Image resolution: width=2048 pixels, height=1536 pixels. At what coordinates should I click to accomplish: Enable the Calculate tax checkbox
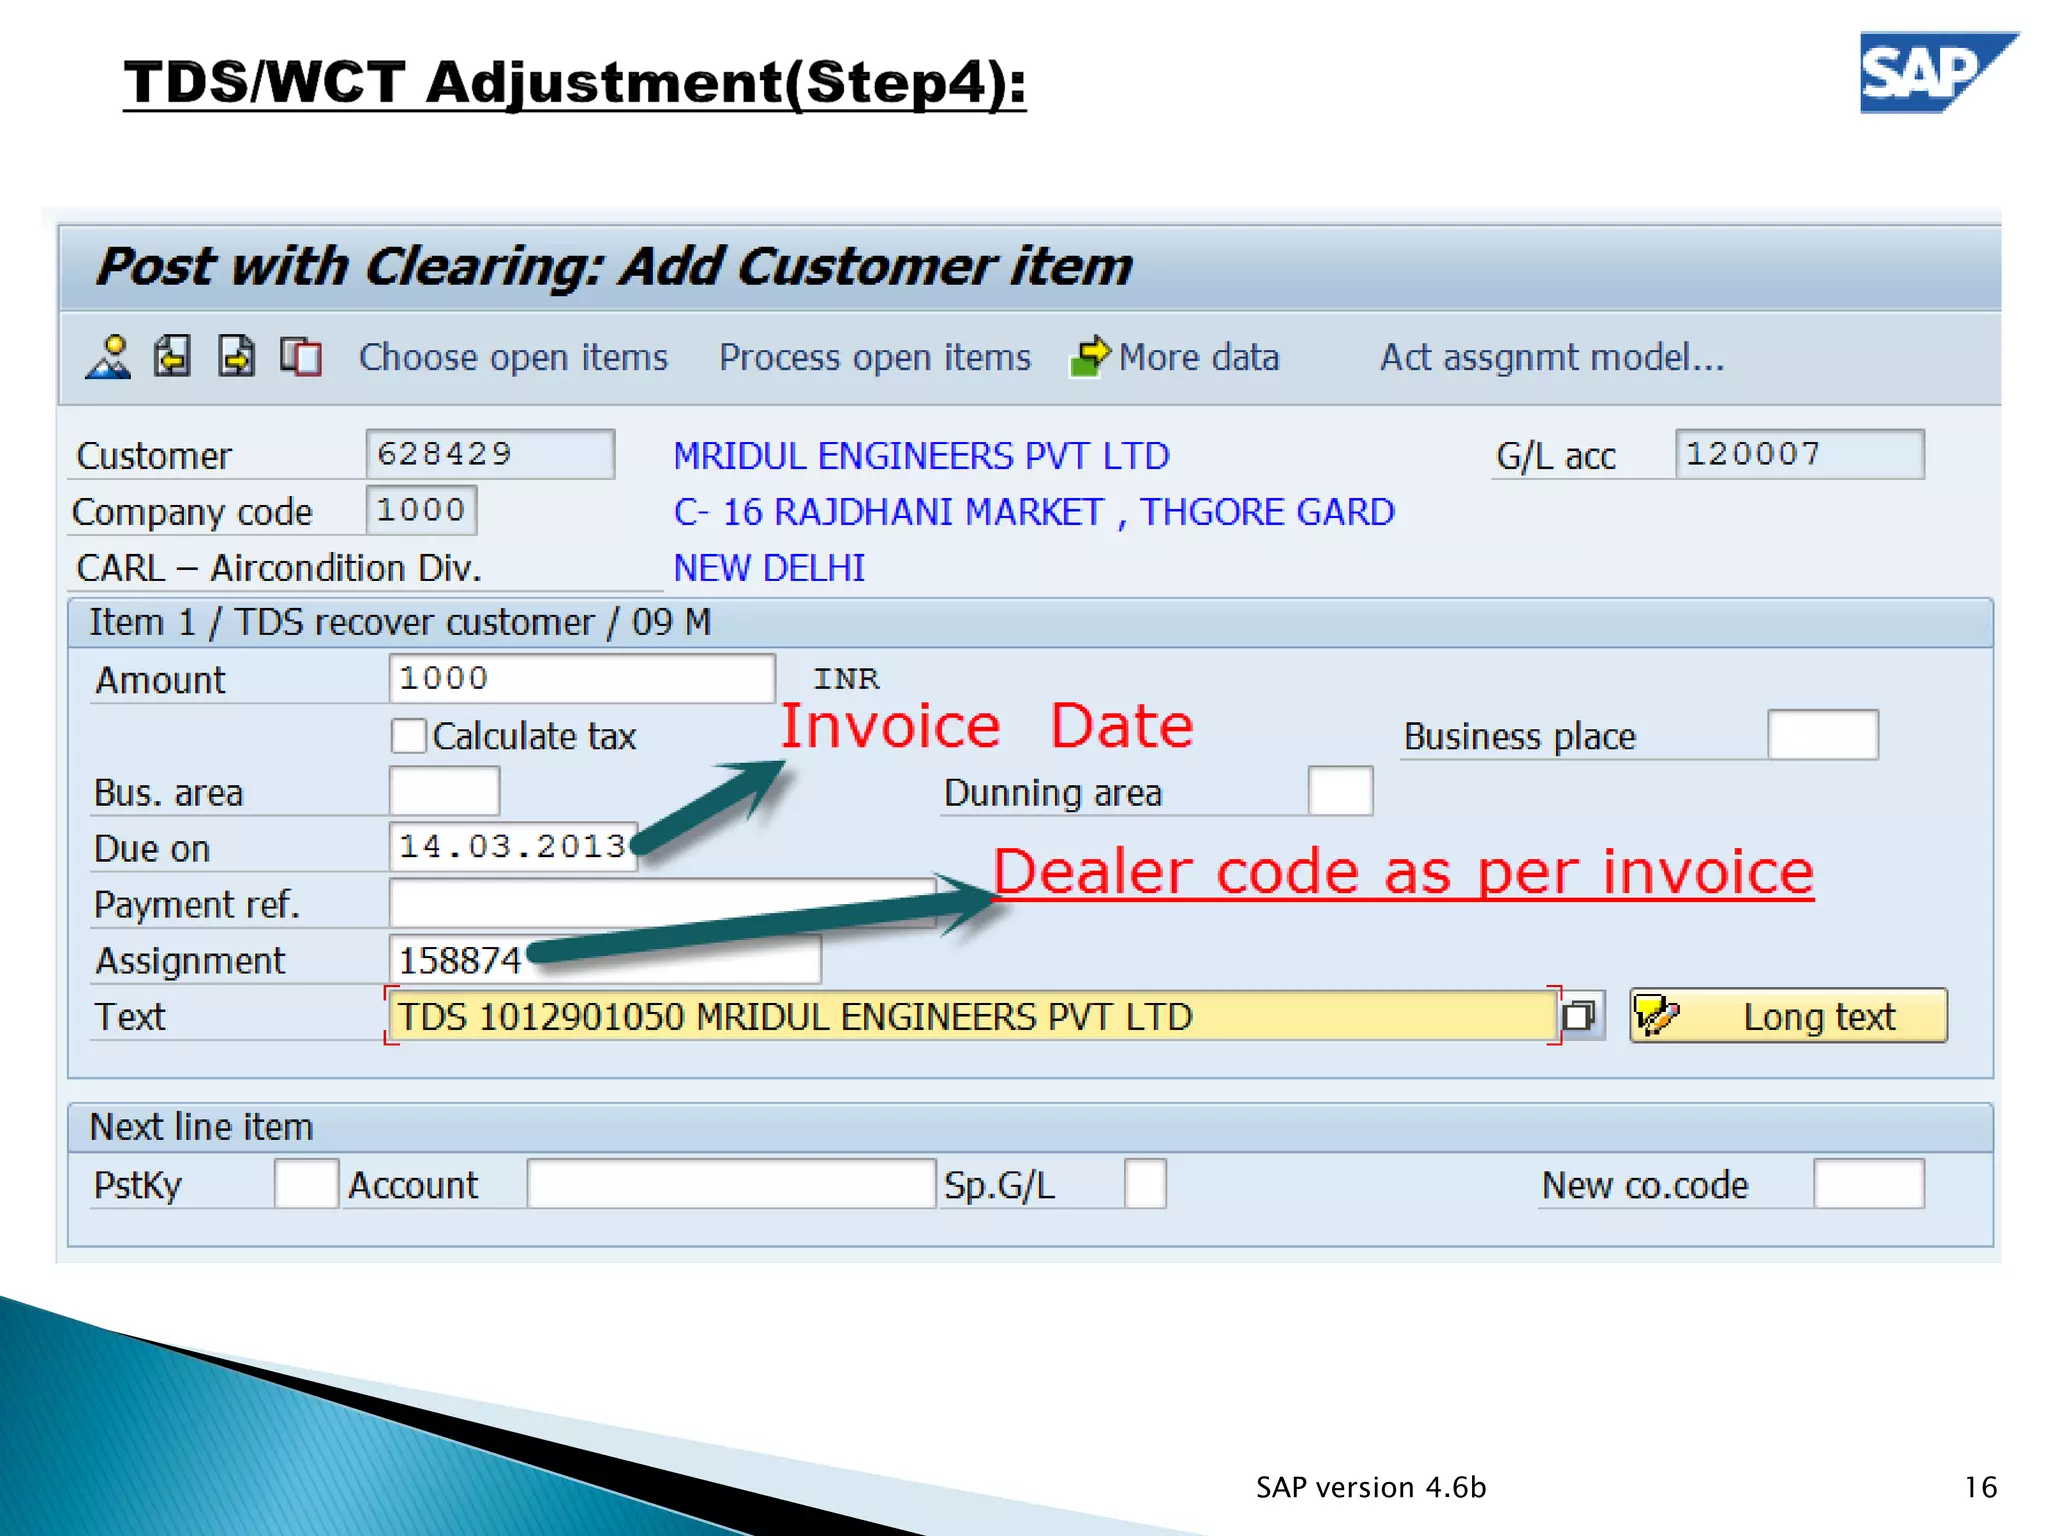(x=409, y=736)
